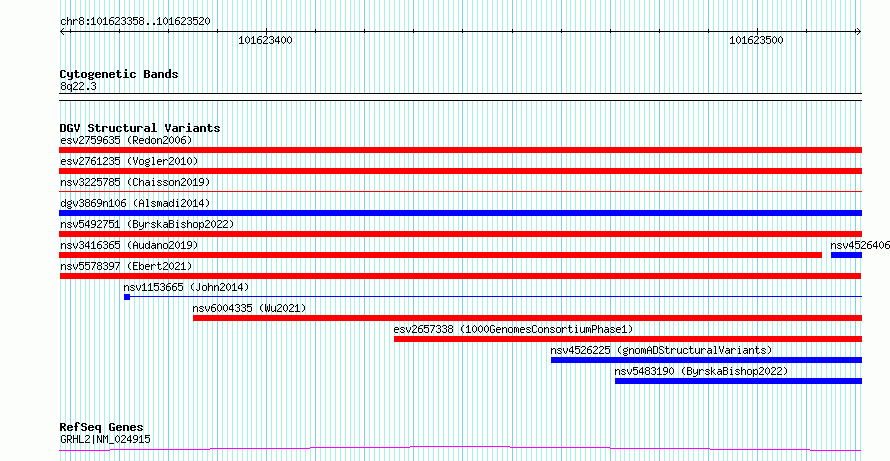Click the nsv4526225 (gnomADStructuralVariants) label
Screen dimensions: 890x461
pyautogui.click(x=661, y=350)
